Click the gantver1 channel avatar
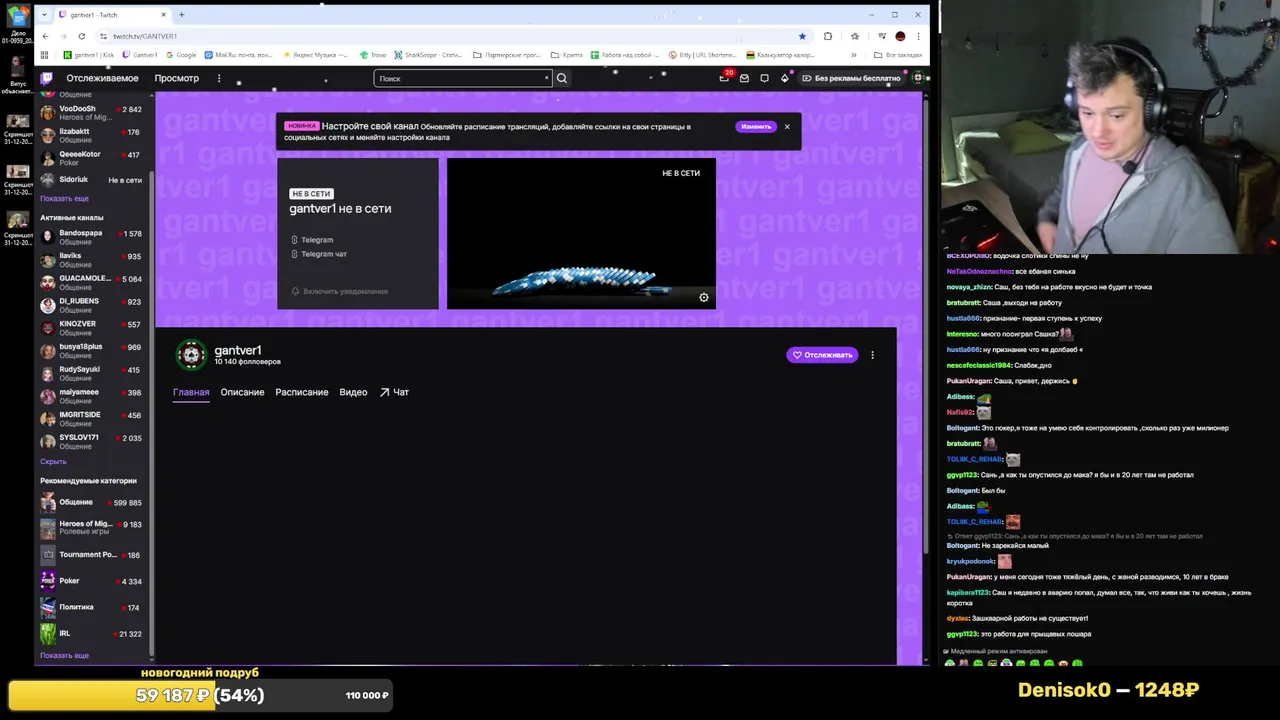Screen dimensions: 1280x720 (x=191, y=355)
